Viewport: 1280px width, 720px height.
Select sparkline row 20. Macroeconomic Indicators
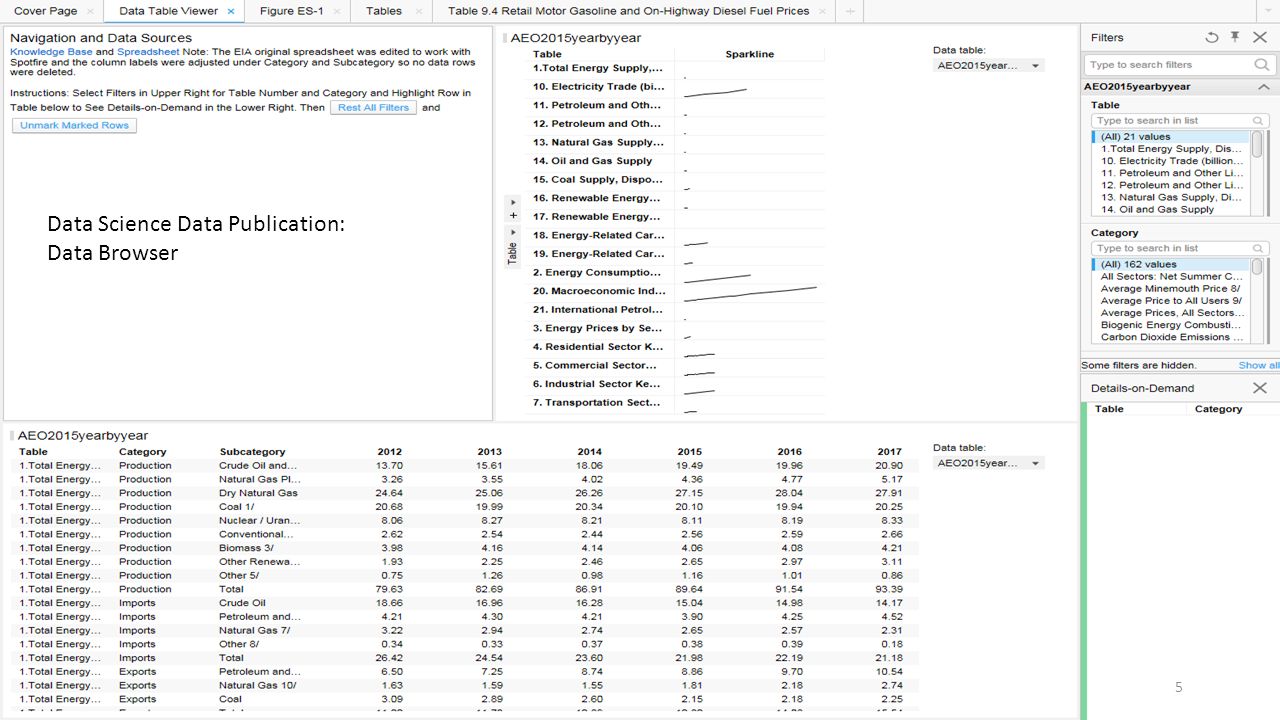point(676,291)
